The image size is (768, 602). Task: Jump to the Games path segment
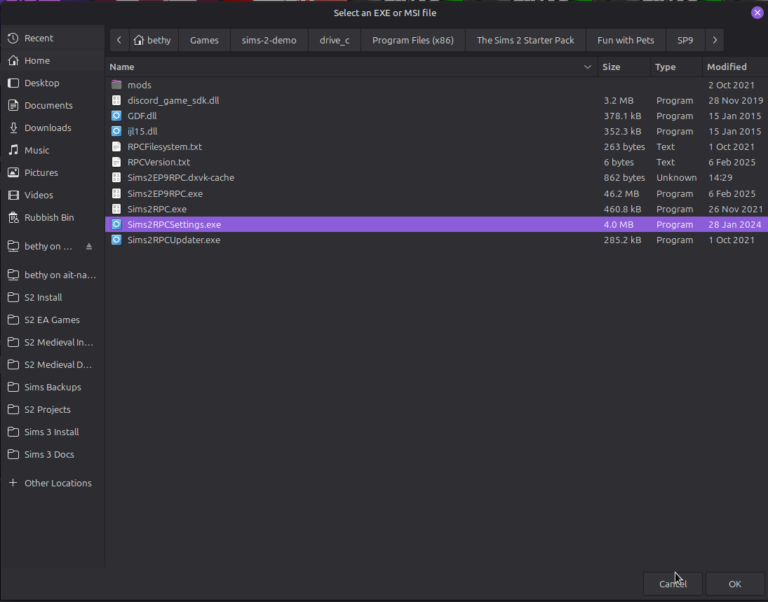pos(204,40)
